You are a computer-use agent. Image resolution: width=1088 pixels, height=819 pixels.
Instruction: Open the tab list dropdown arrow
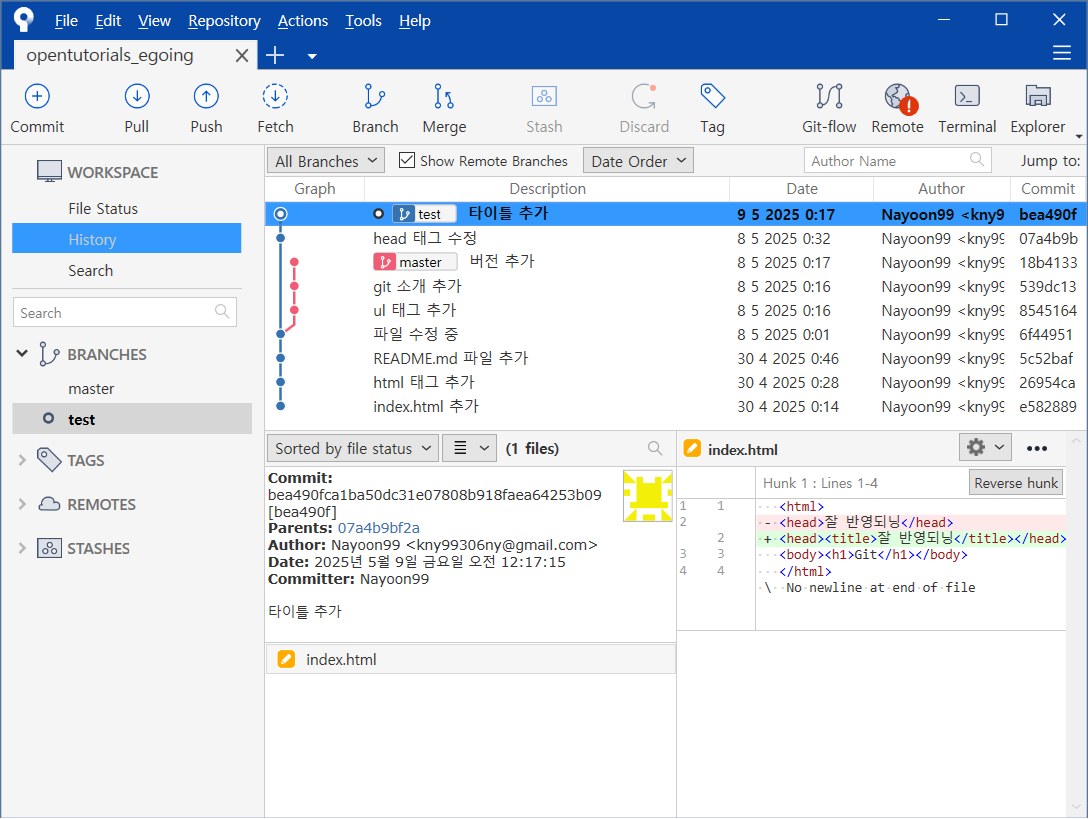[x=312, y=56]
